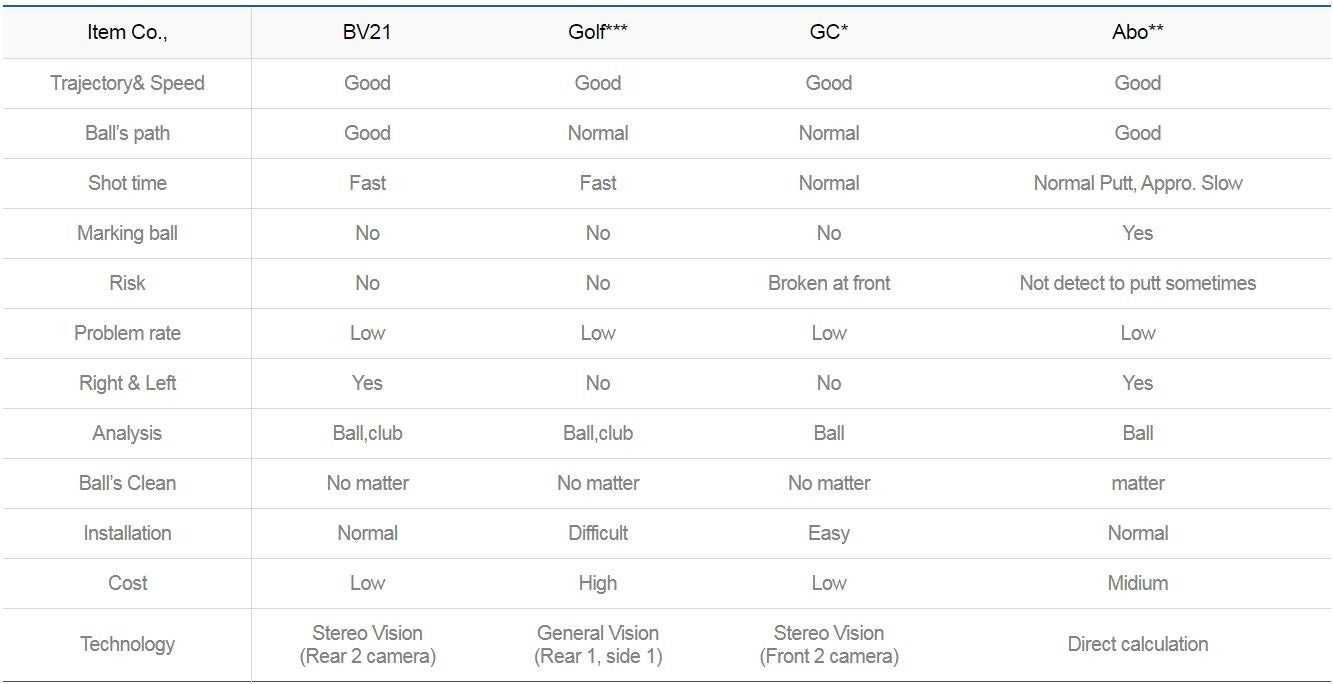Select the Marking ball row label
This screenshot has height=684, width=1333.
(x=127, y=233)
